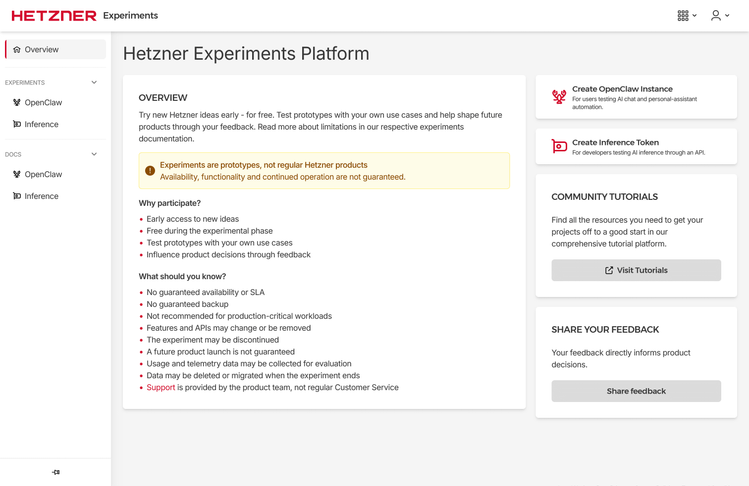The image size is (749, 486).
Task: Open the apps grid menu icon
Action: pyautogui.click(x=683, y=16)
